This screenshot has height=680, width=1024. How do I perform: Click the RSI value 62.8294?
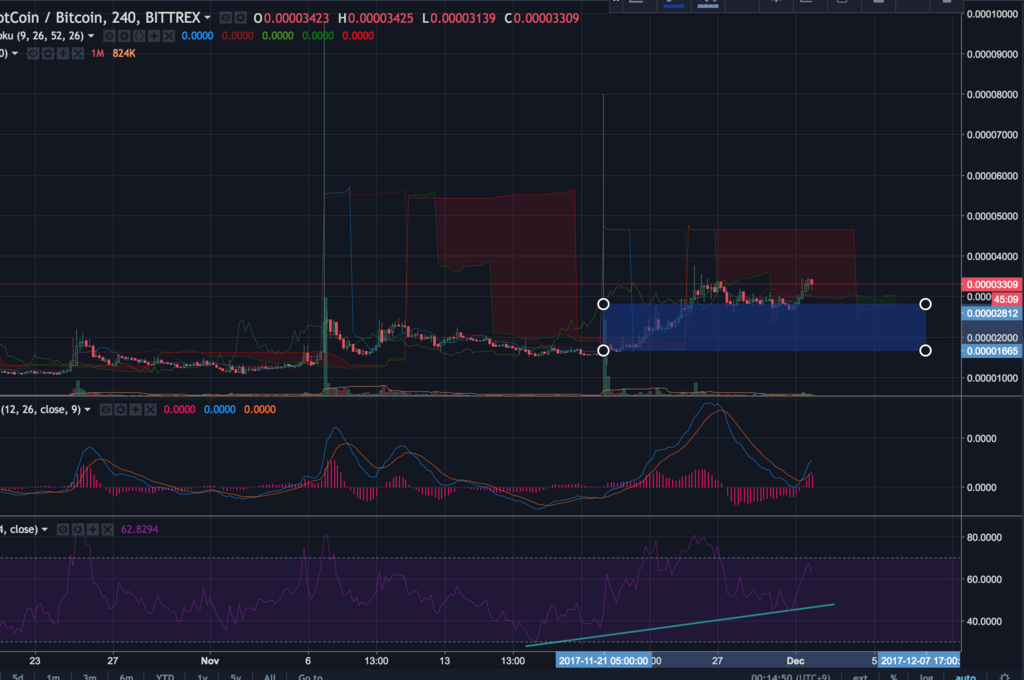[x=140, y=529]
